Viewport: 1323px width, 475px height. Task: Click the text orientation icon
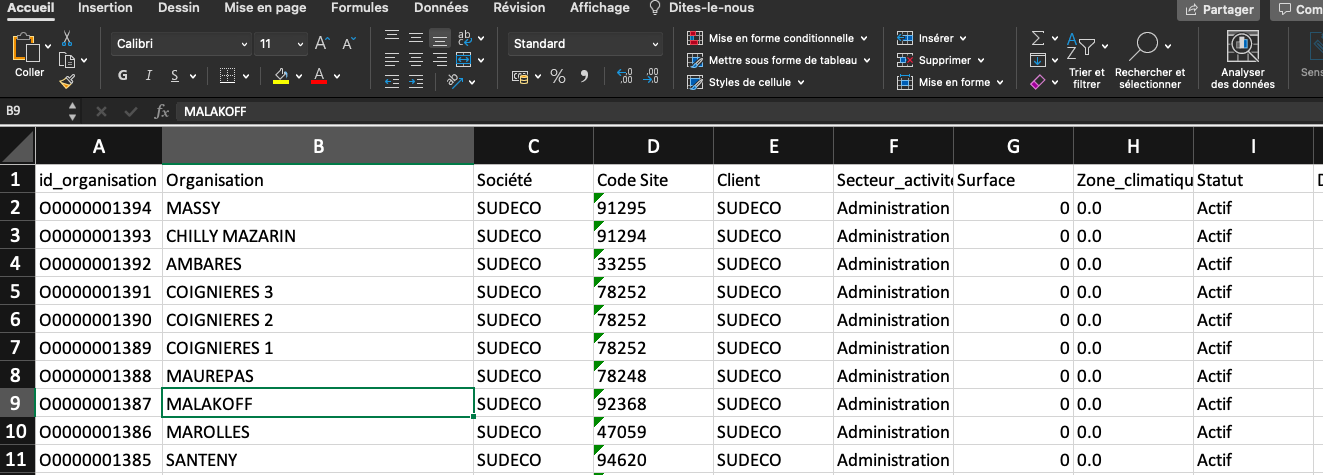pos(456,82)
